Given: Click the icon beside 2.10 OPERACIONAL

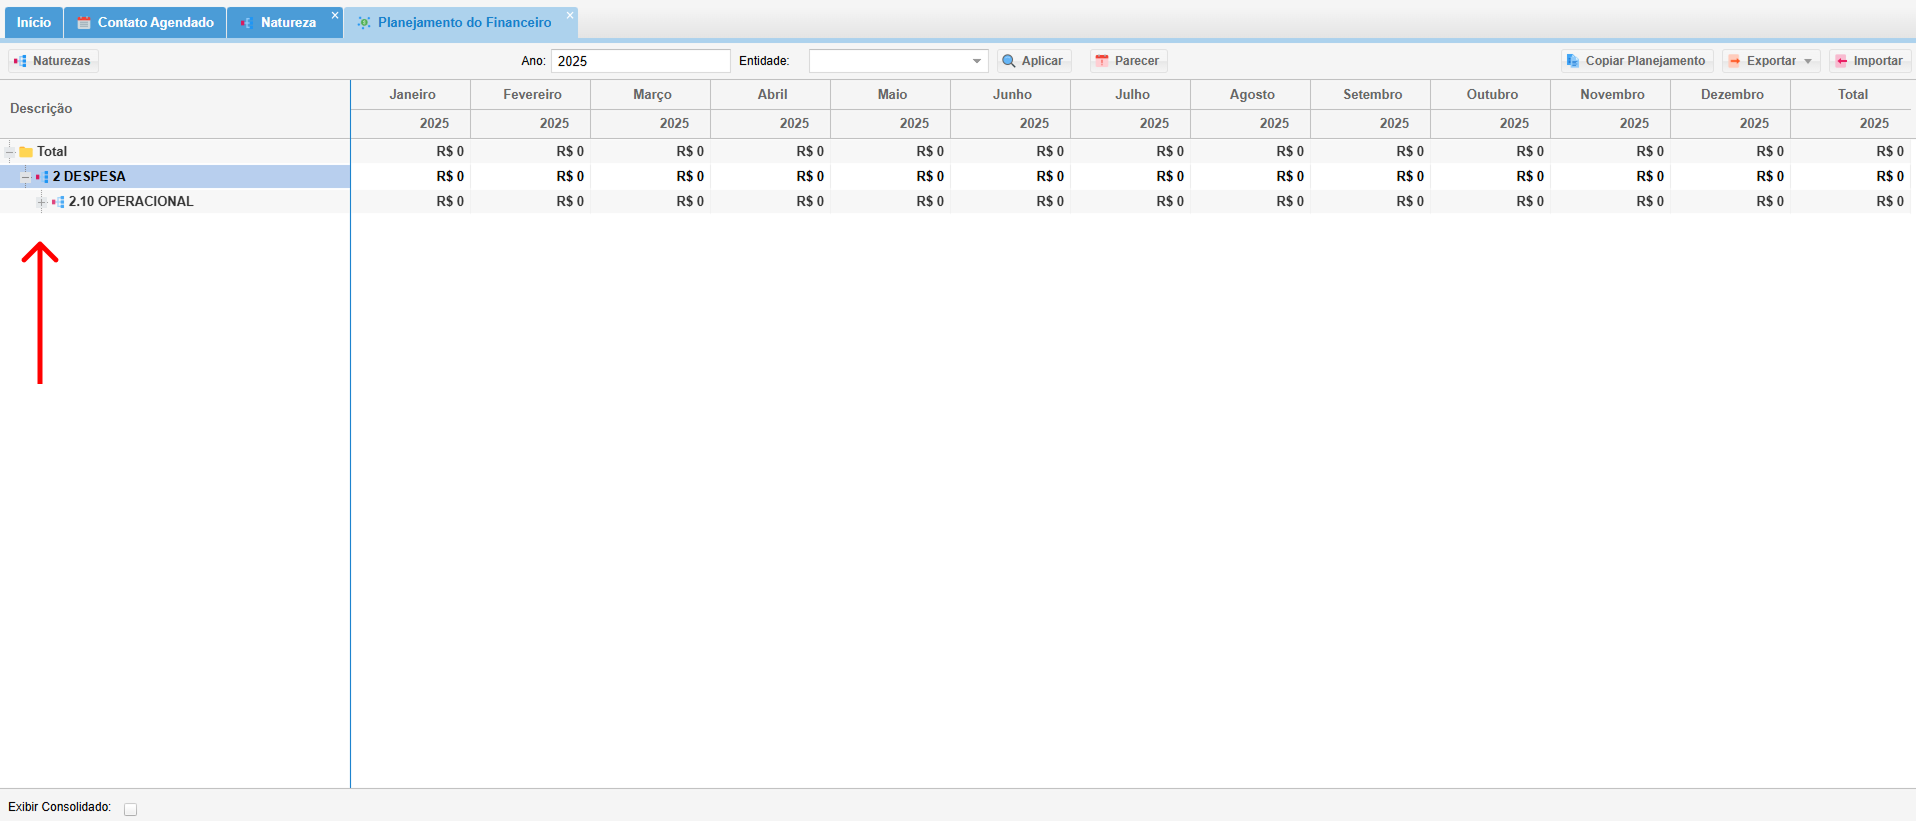Looking at the screenshot, I should (58, 202).
